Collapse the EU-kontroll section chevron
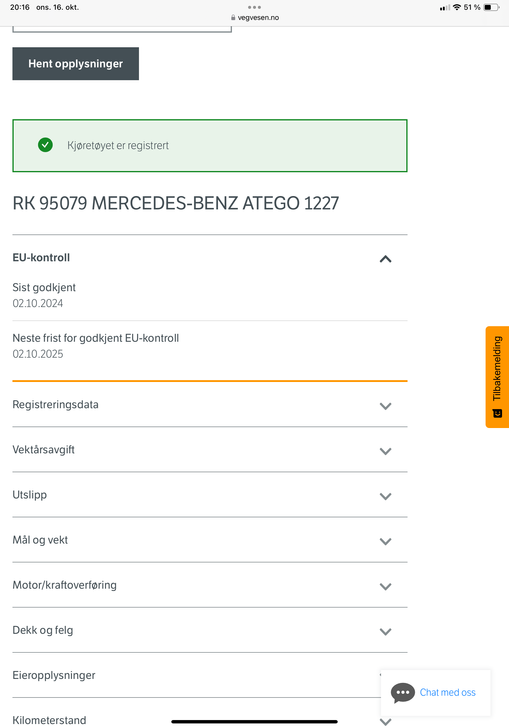The image size is (509, 728). point(385,259)
